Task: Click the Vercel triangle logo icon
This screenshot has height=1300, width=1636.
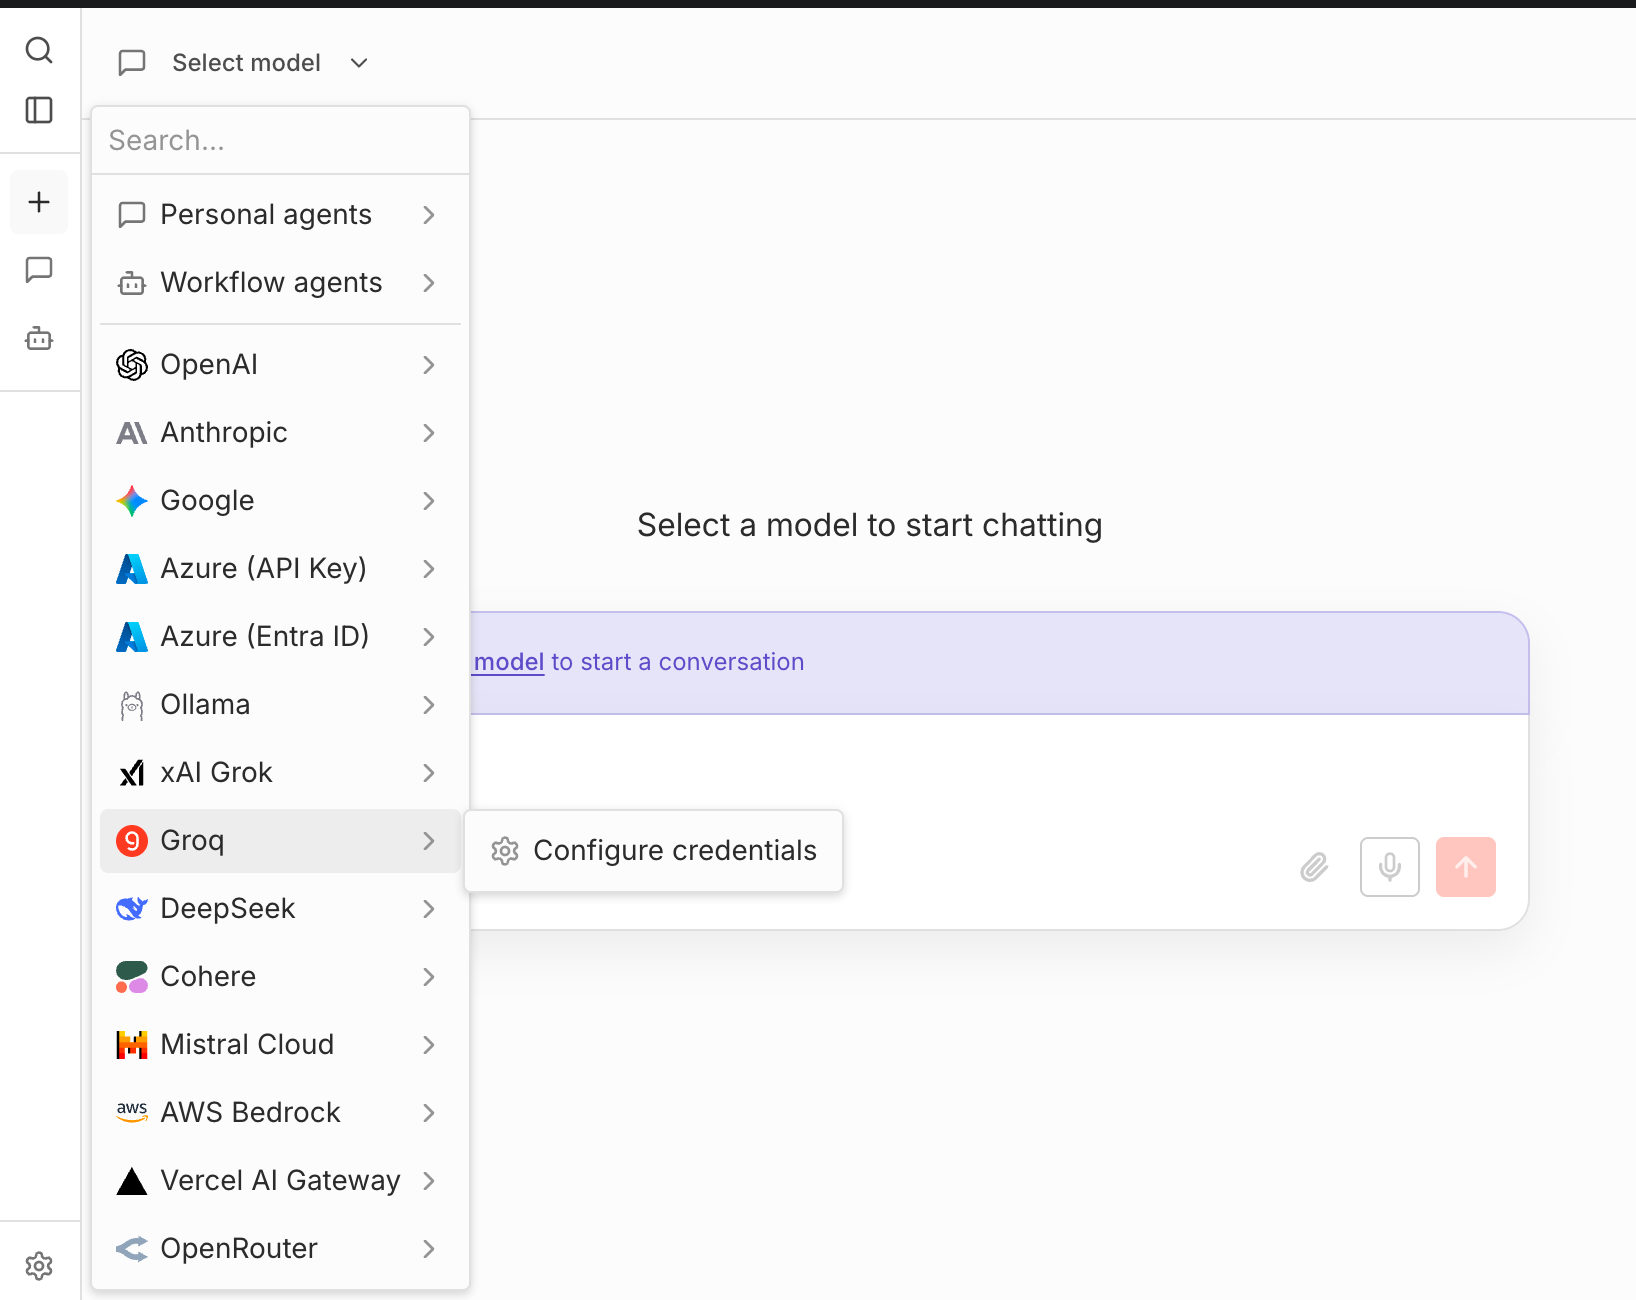Action: click(x=132, y=1181)
